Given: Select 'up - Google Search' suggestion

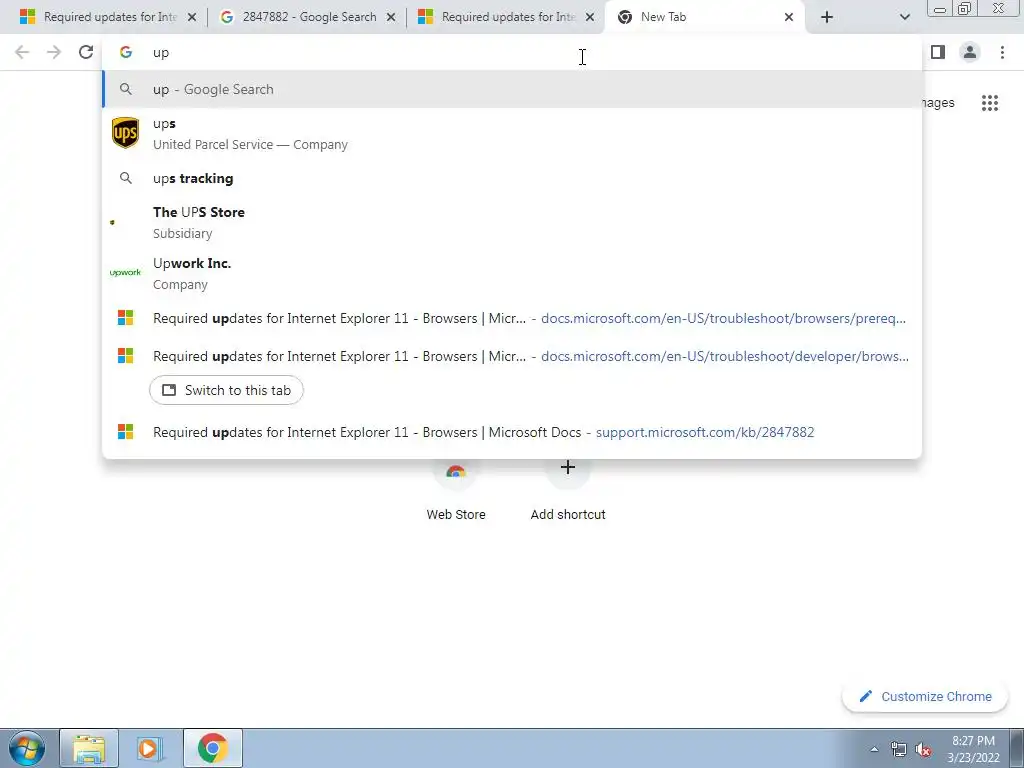Looking at the screenshot, I should (512, 89).
